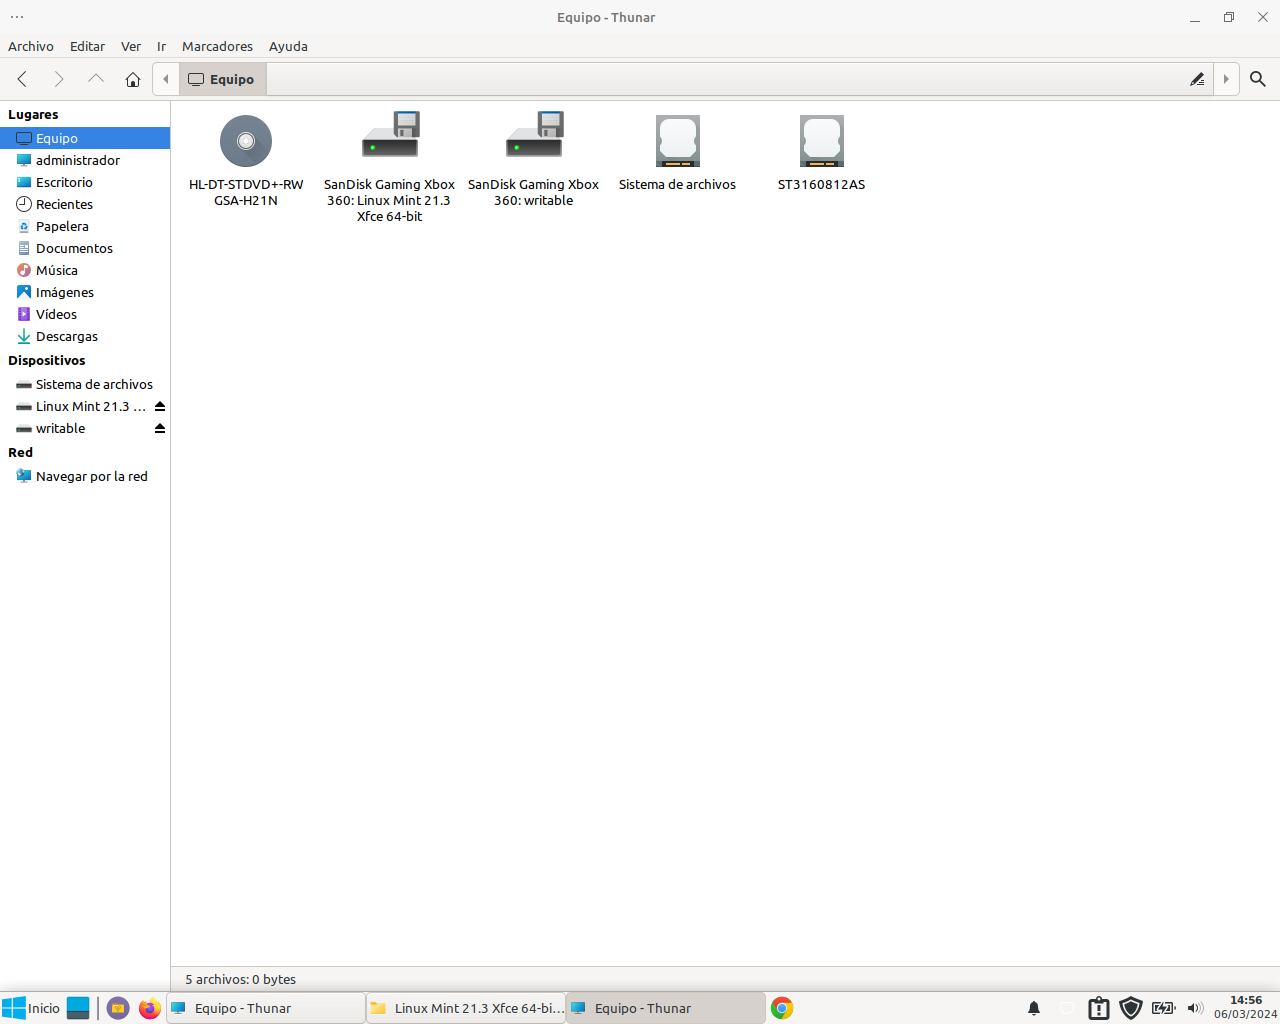Go forward with the right arrow toolbar button

pyautogui.click(x=58, y=79)
